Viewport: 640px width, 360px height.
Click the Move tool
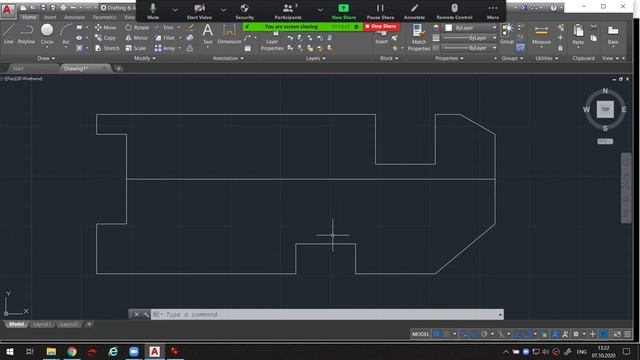point(106,27)
